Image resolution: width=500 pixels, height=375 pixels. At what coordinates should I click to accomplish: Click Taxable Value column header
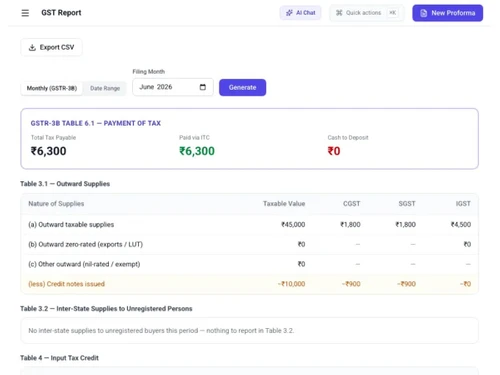coord(284,204)
